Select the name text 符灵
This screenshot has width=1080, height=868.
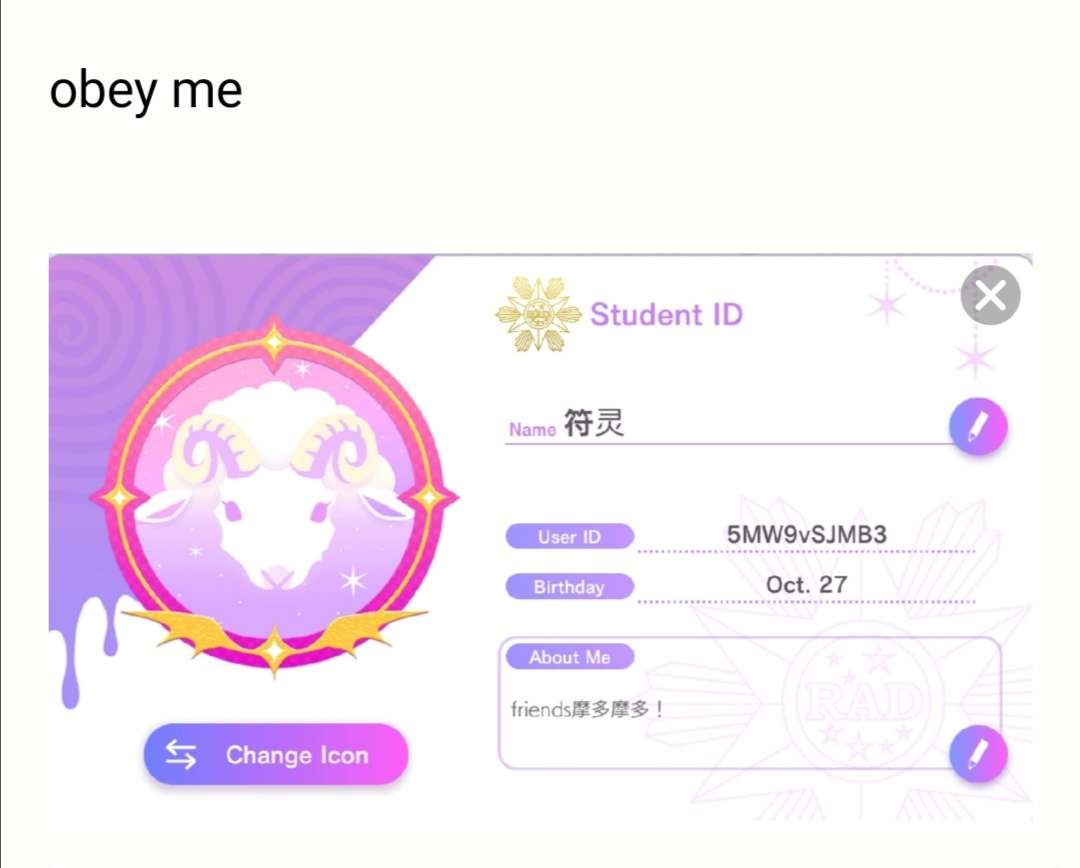coord(594,423)
